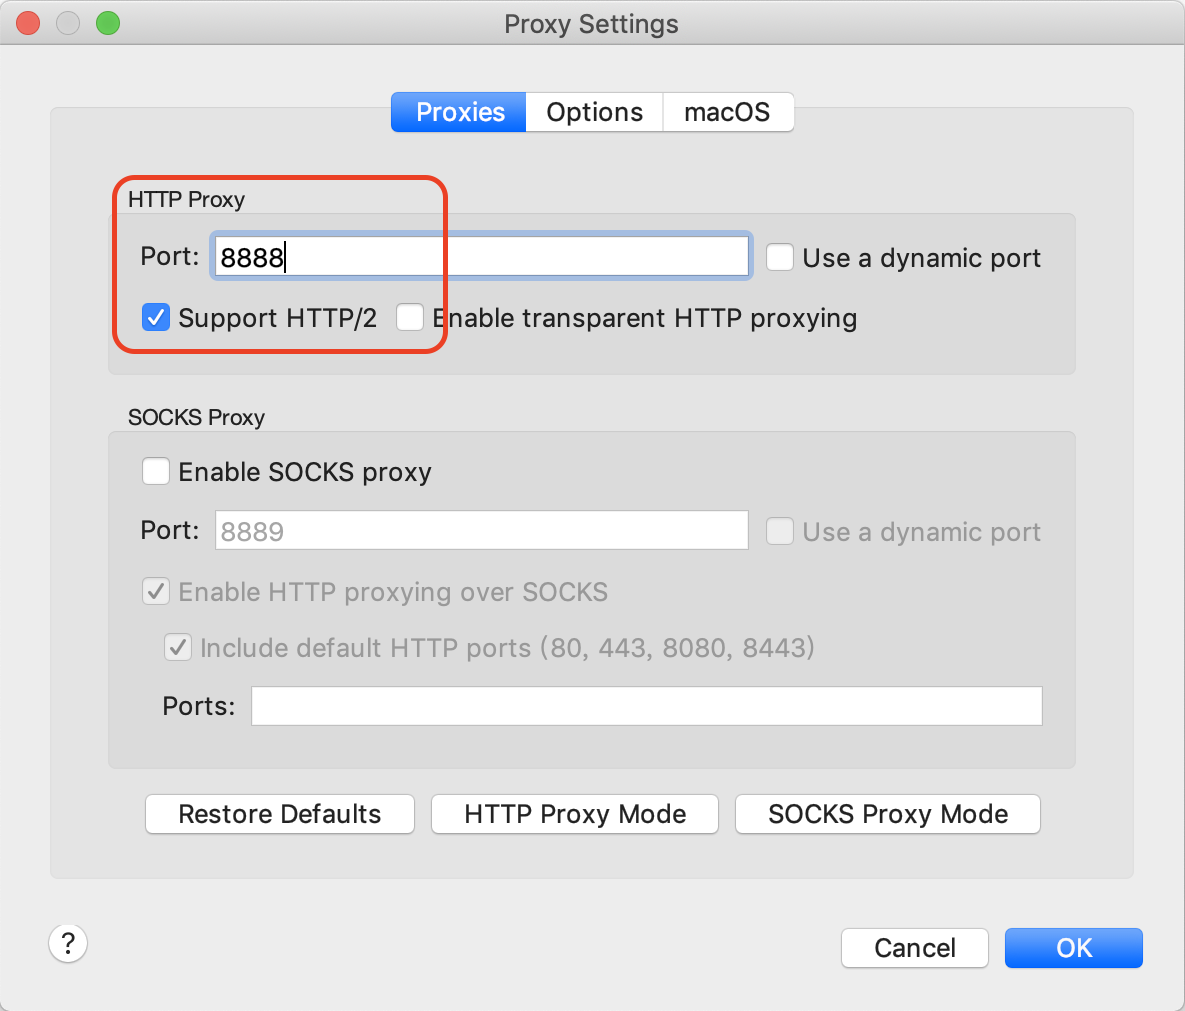The width and height of the screenshot is (1185, 1011).
Task: Click the SOCKS Ports input field
Action: click(x=646, y=705)
